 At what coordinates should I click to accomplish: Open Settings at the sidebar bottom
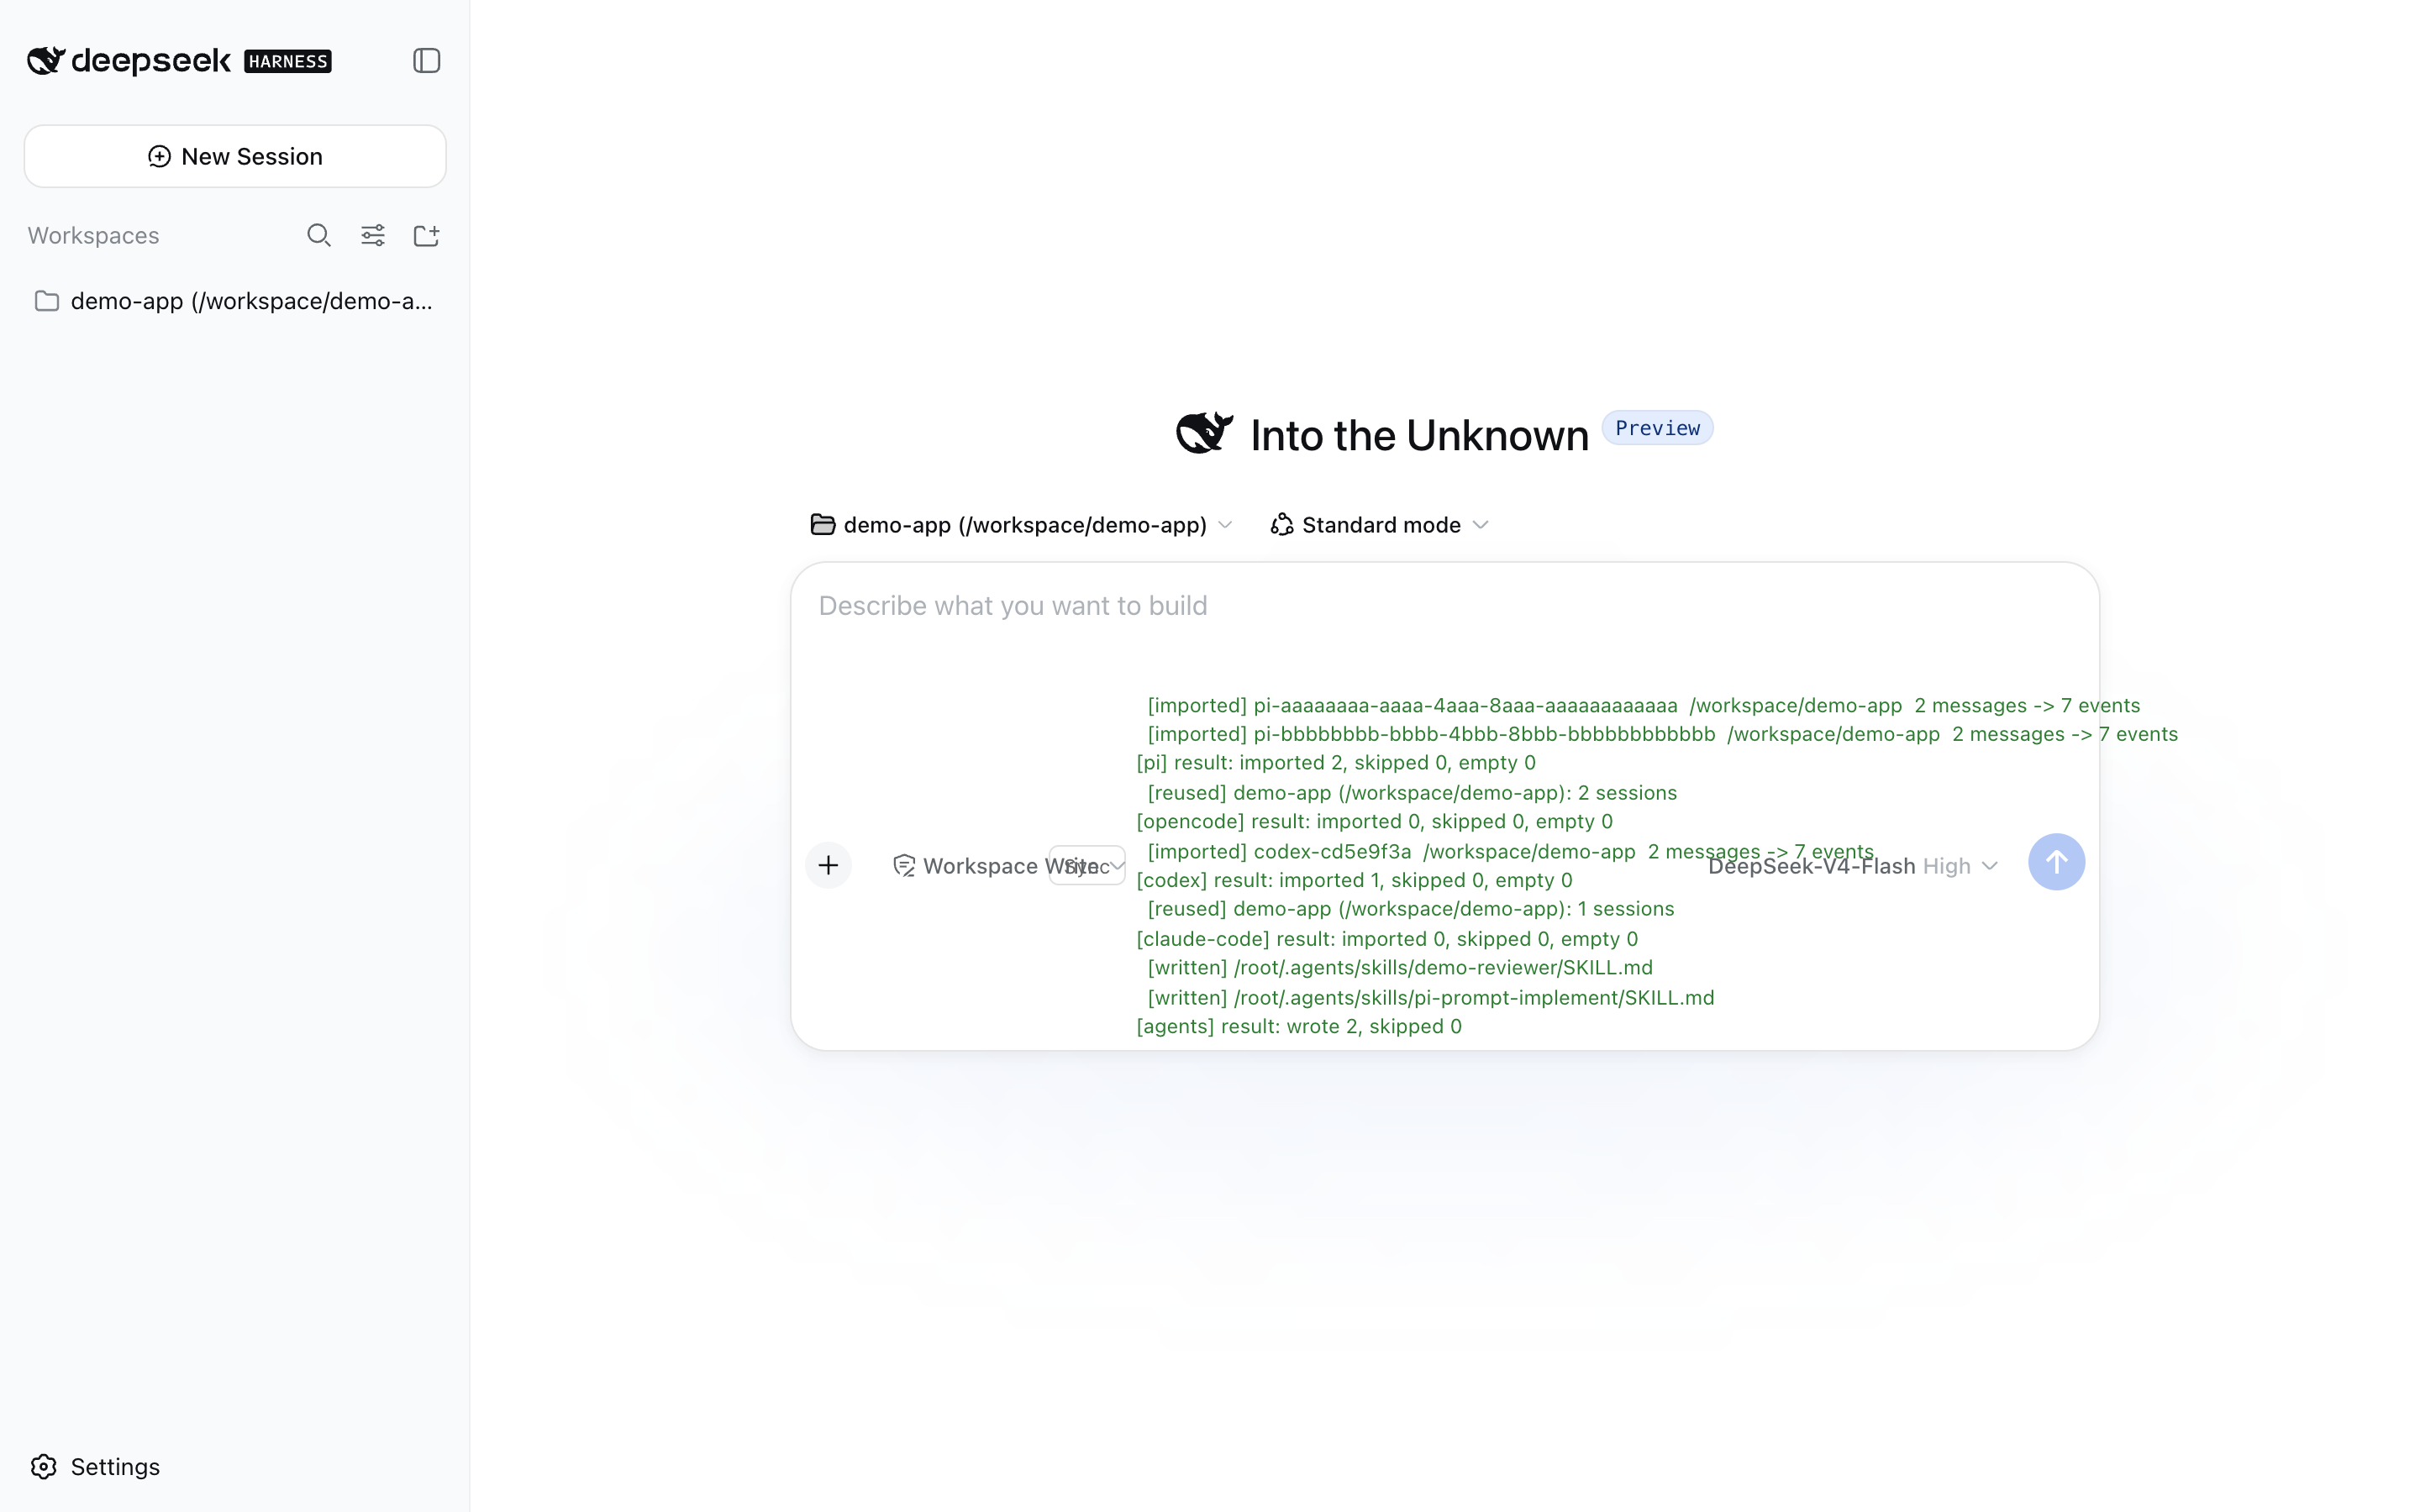tap(96, 1467)
